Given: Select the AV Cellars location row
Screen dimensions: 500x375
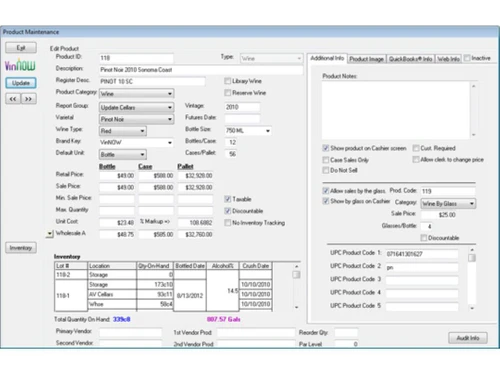Looking at the screenshot, I should tap(112, 294).
